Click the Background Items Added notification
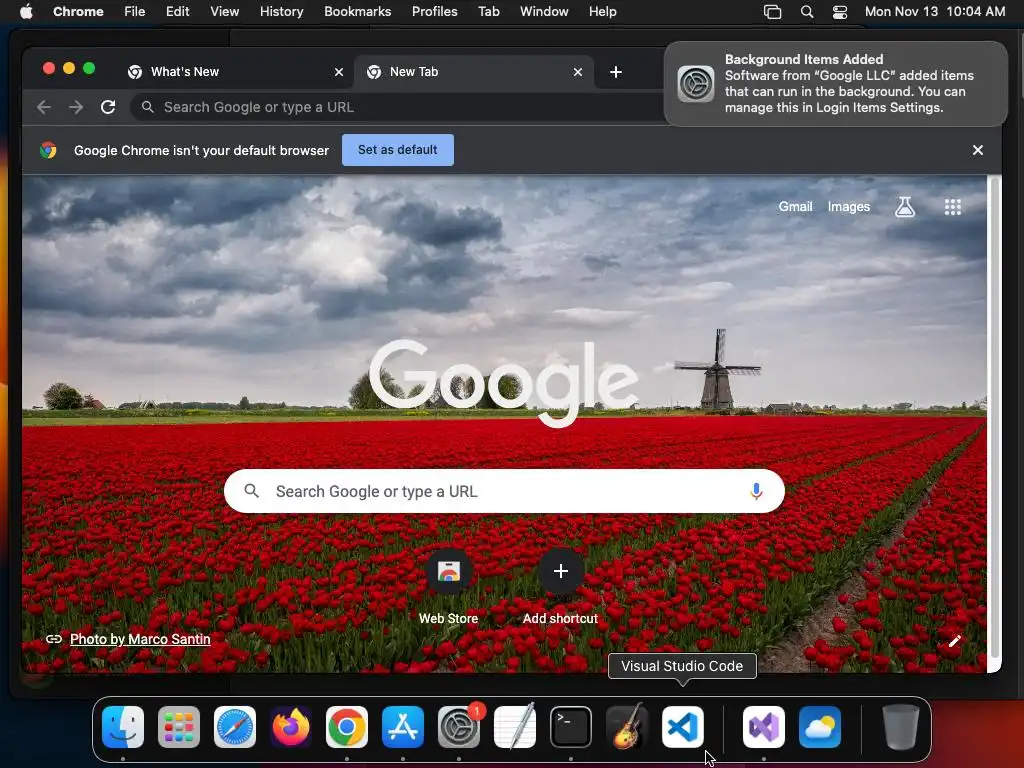This screenshot has width=1024, height=768. [835, 84]
